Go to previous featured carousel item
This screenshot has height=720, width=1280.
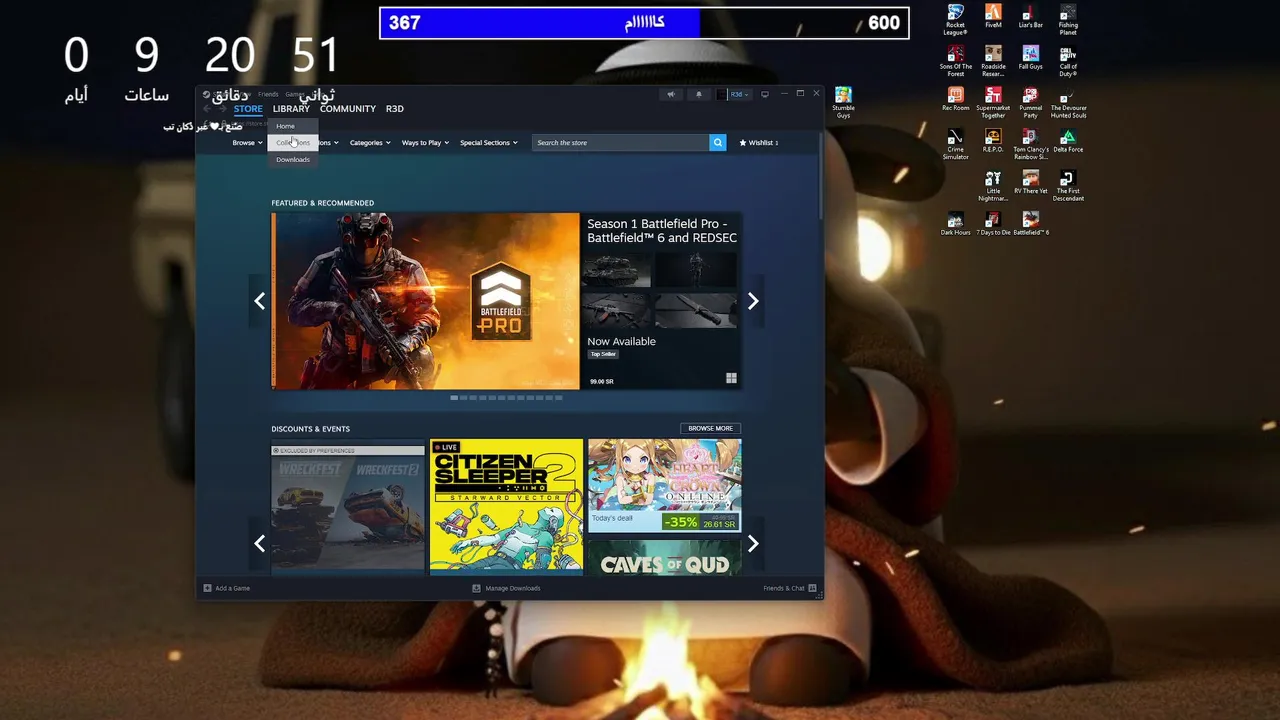(259, 301)
